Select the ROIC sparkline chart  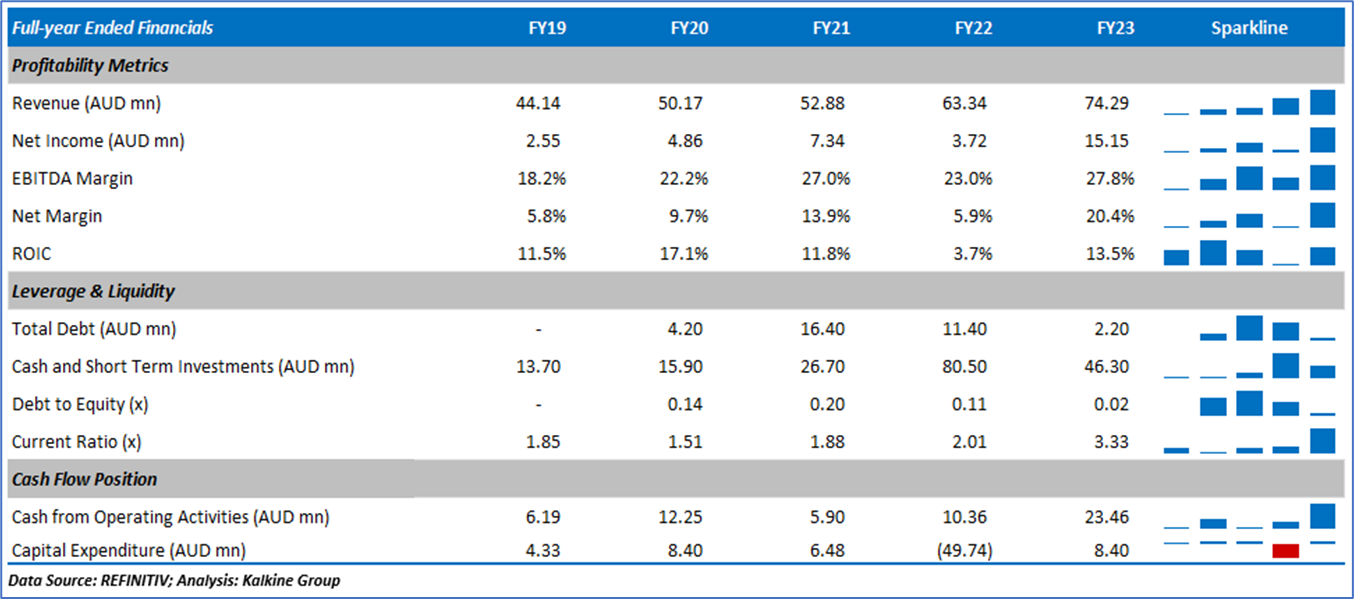point(1249,253)
